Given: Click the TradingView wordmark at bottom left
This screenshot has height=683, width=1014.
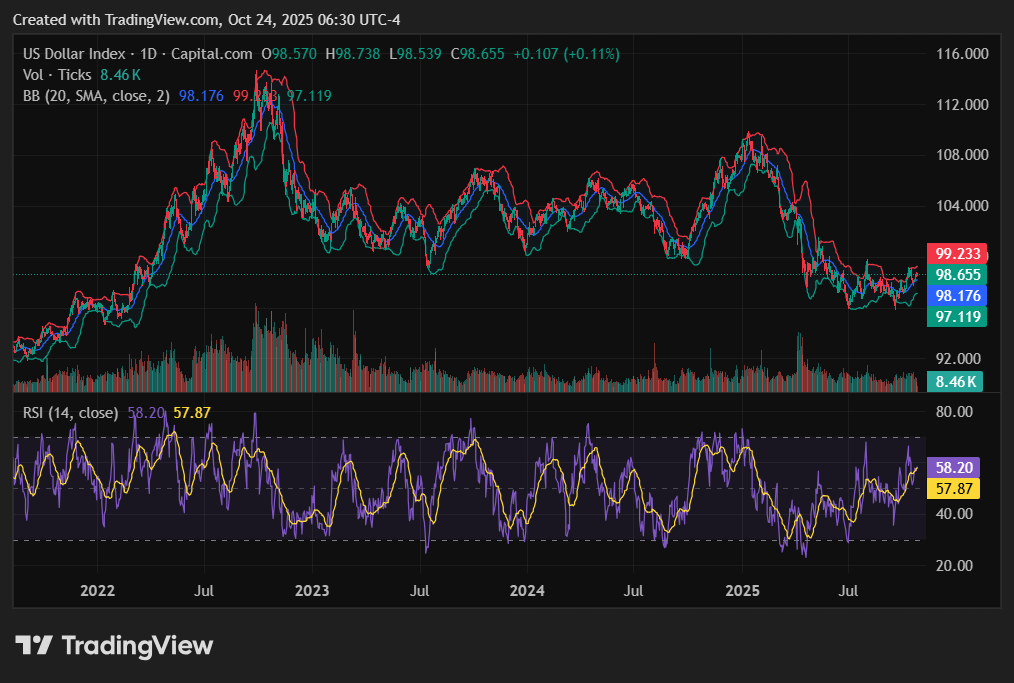Looking at the screenshot, I should (137, 646).
